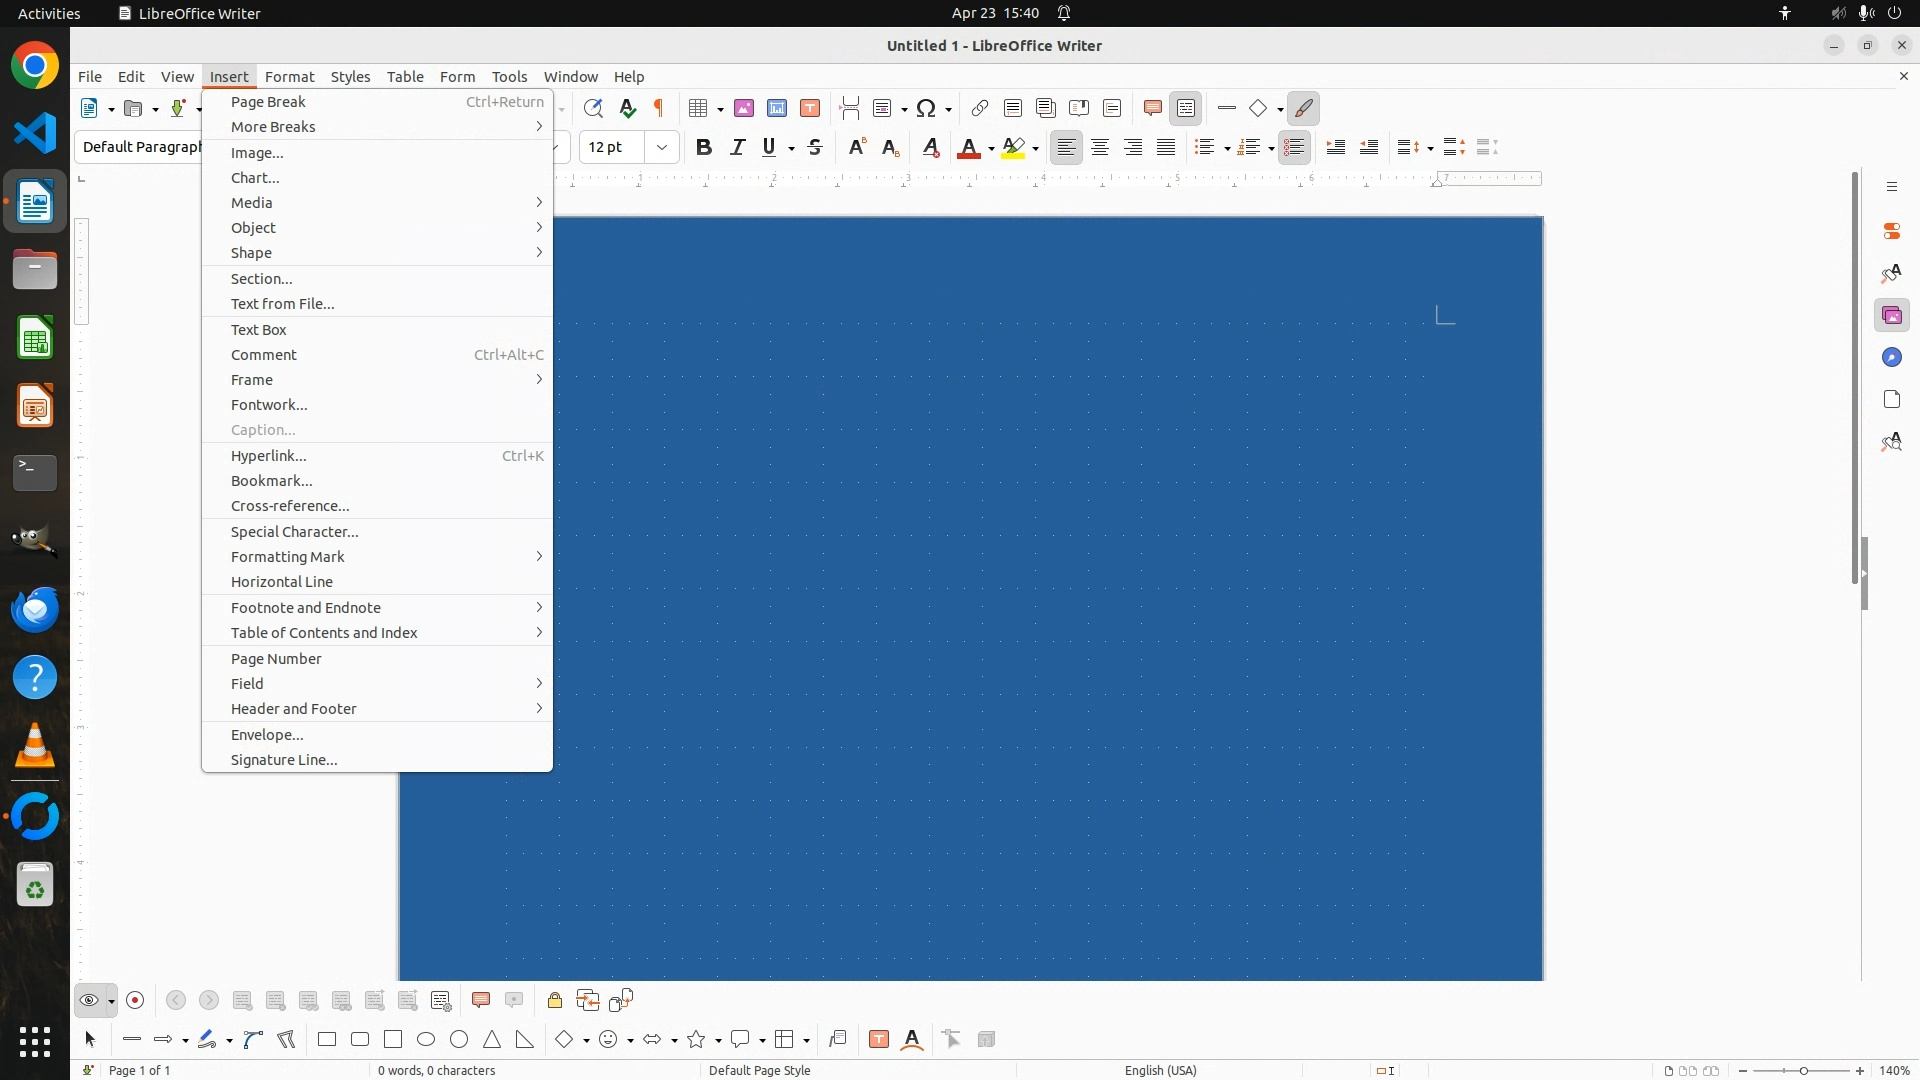The width and height of the screenshot is (1920, 1080).
Task: Select the Ellipse drawing tool
Action: 426,1040
